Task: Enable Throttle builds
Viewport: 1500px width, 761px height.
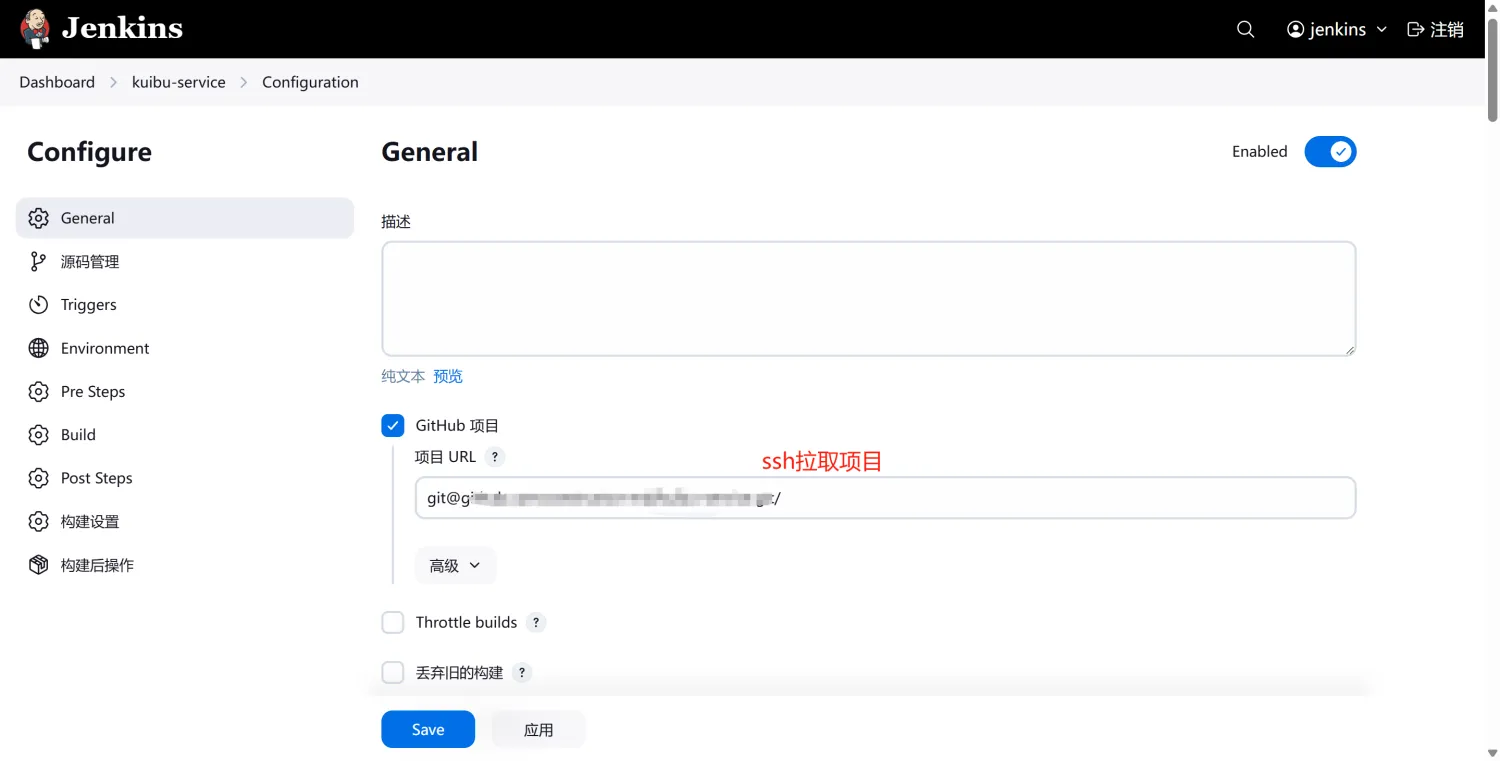Action: (x=392, y=622)
